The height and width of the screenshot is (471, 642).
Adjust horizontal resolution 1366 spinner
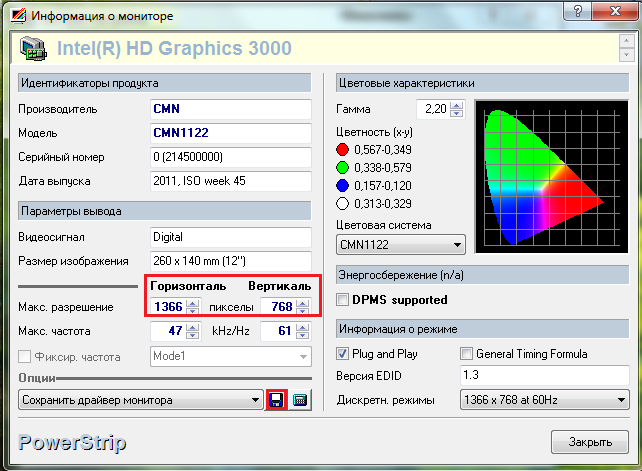(x=193, y=307)
